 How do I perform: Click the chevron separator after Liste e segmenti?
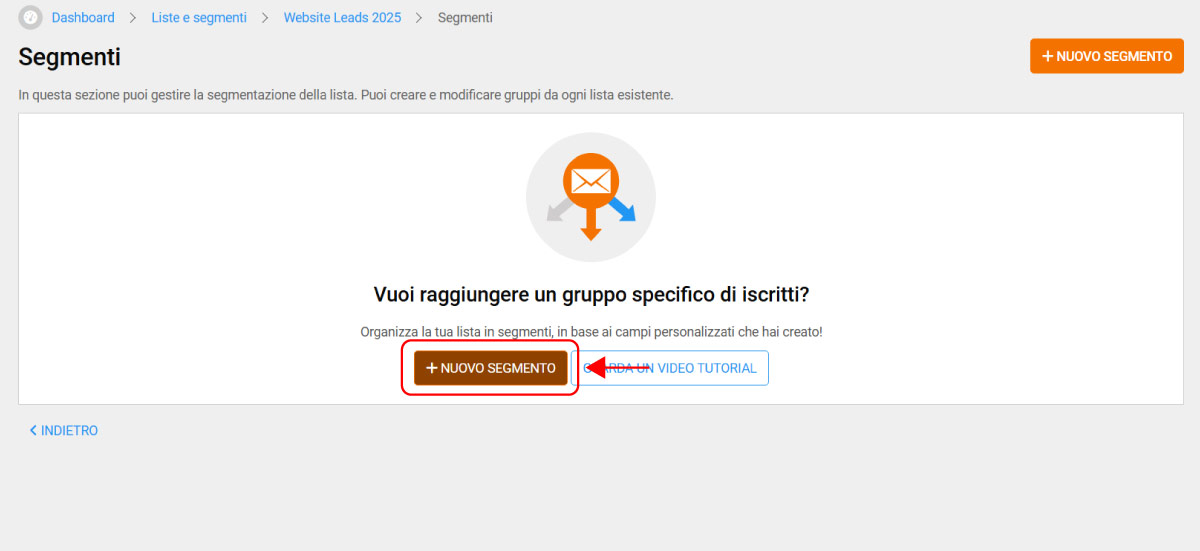[265, 18]
